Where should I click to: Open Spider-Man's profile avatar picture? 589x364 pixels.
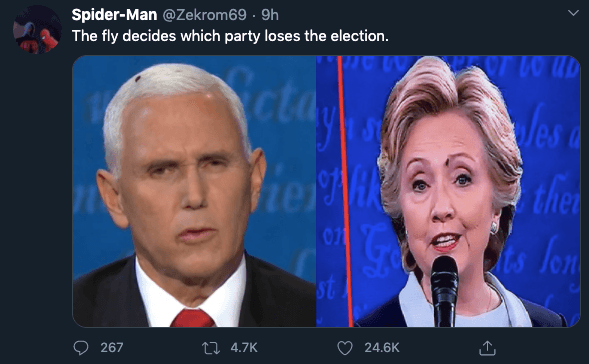pyautogui.click(x=37, y=29)
